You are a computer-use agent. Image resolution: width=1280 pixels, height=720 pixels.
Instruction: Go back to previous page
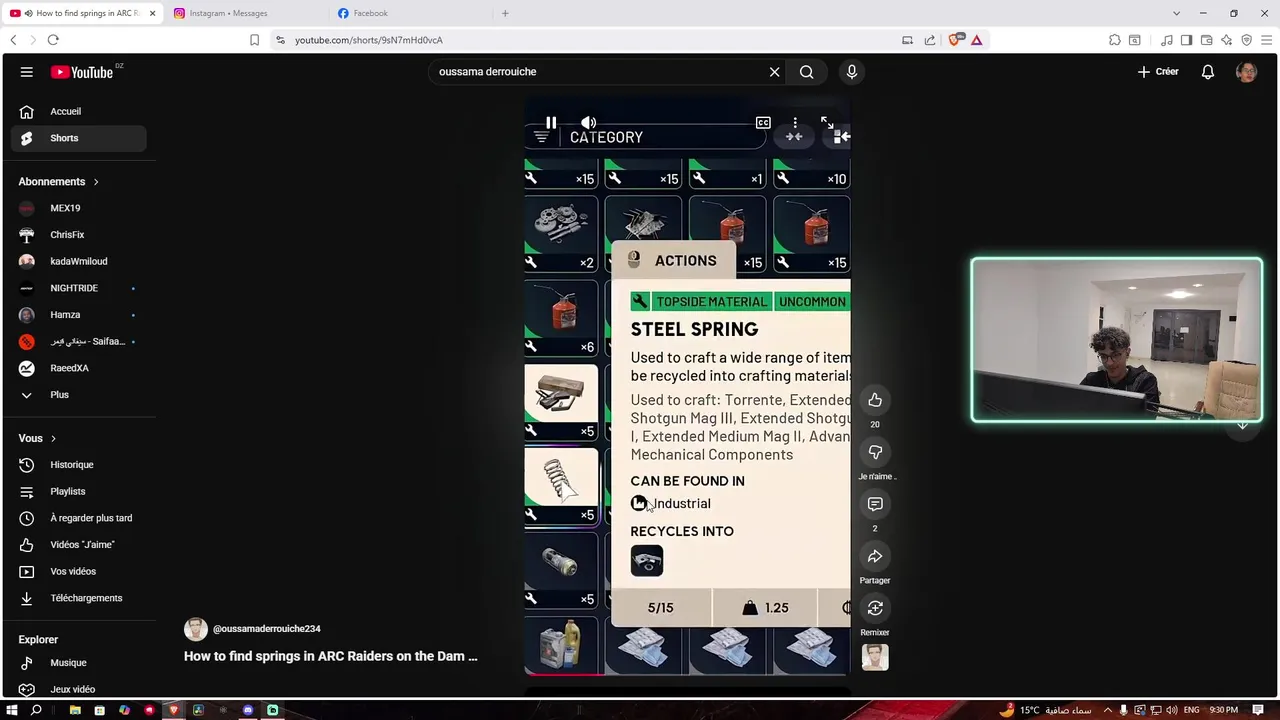pos(13,40)
